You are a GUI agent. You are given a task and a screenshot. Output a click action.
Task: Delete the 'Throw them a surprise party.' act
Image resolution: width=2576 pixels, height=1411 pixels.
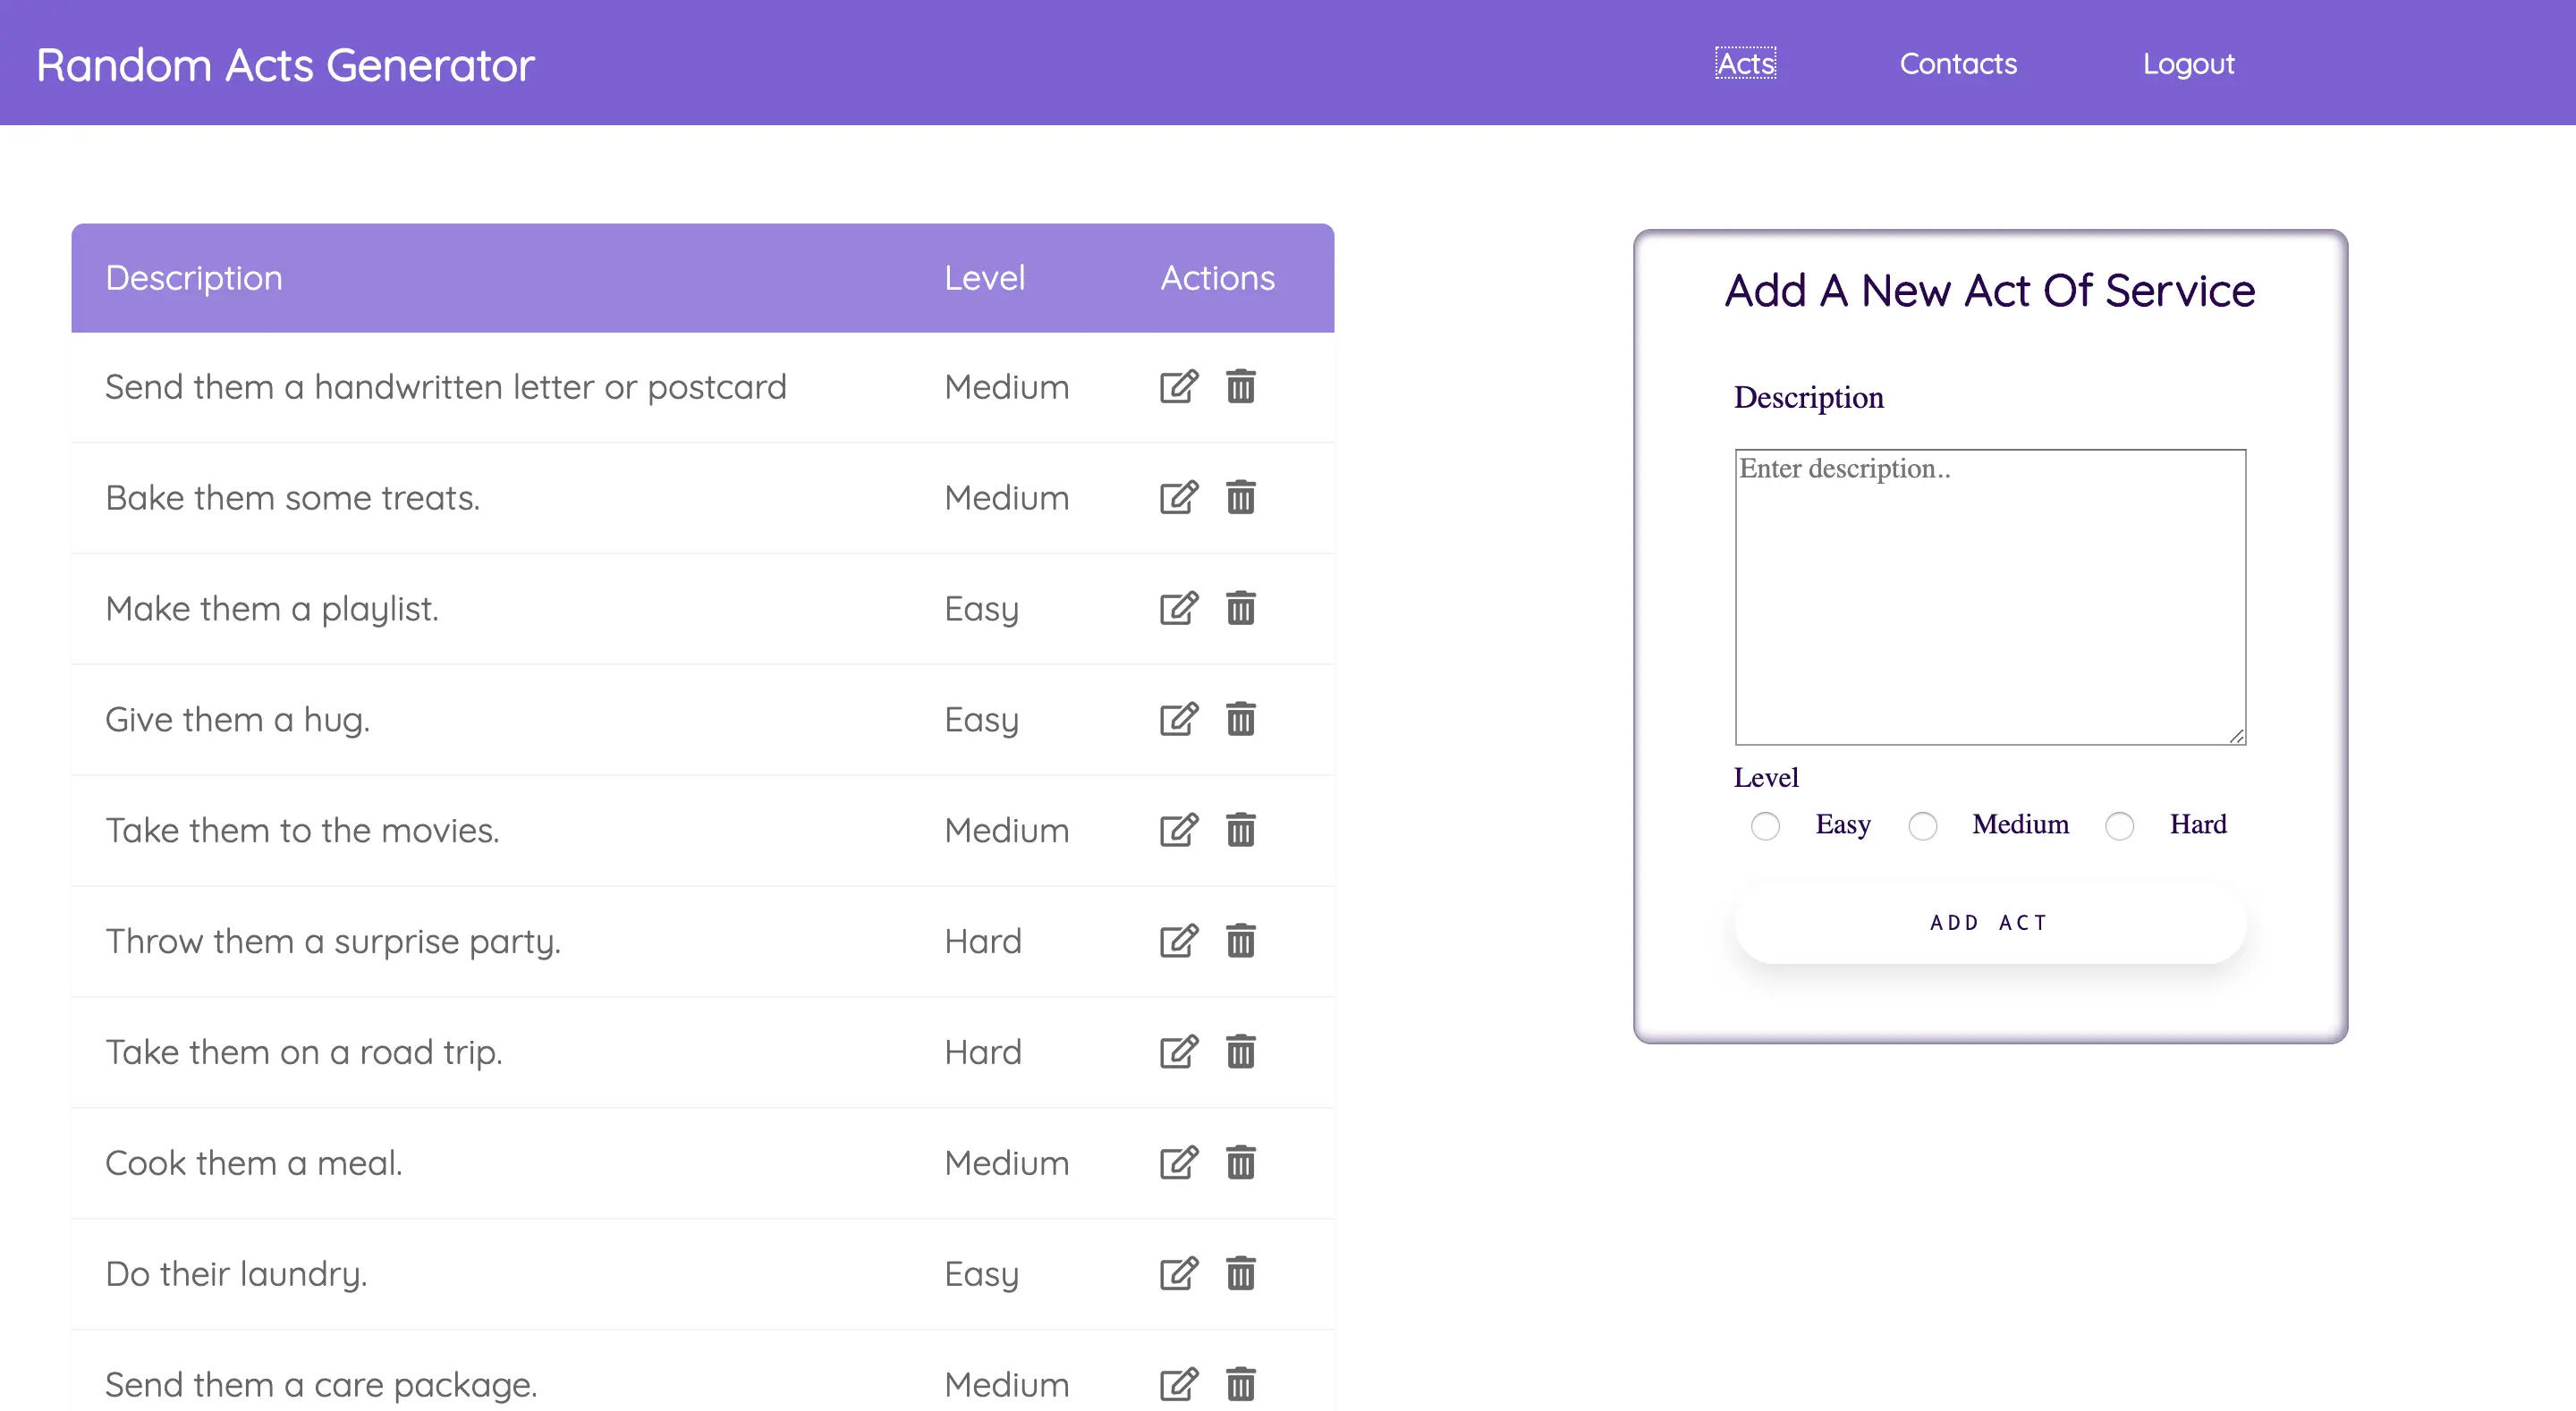pos(1240,941)
